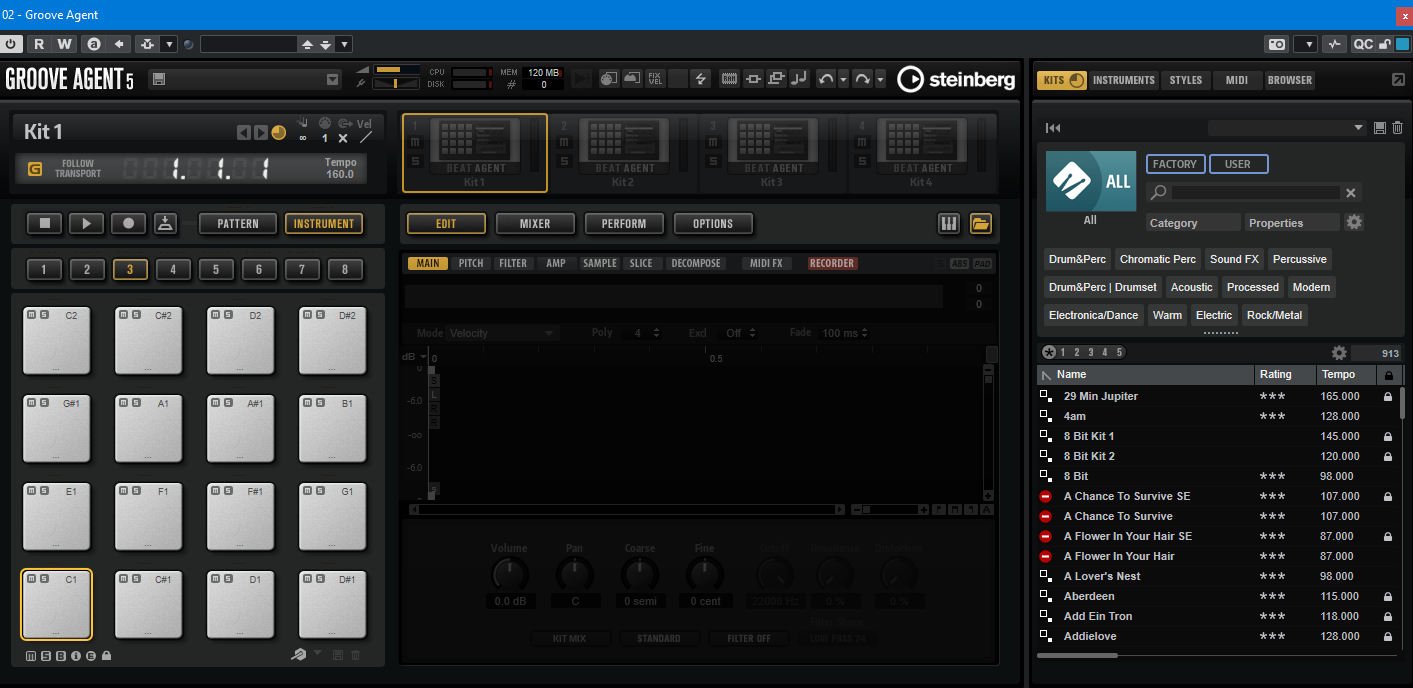Click the redo arrow icon
The image size is (1413, 688).
[862, 78]
